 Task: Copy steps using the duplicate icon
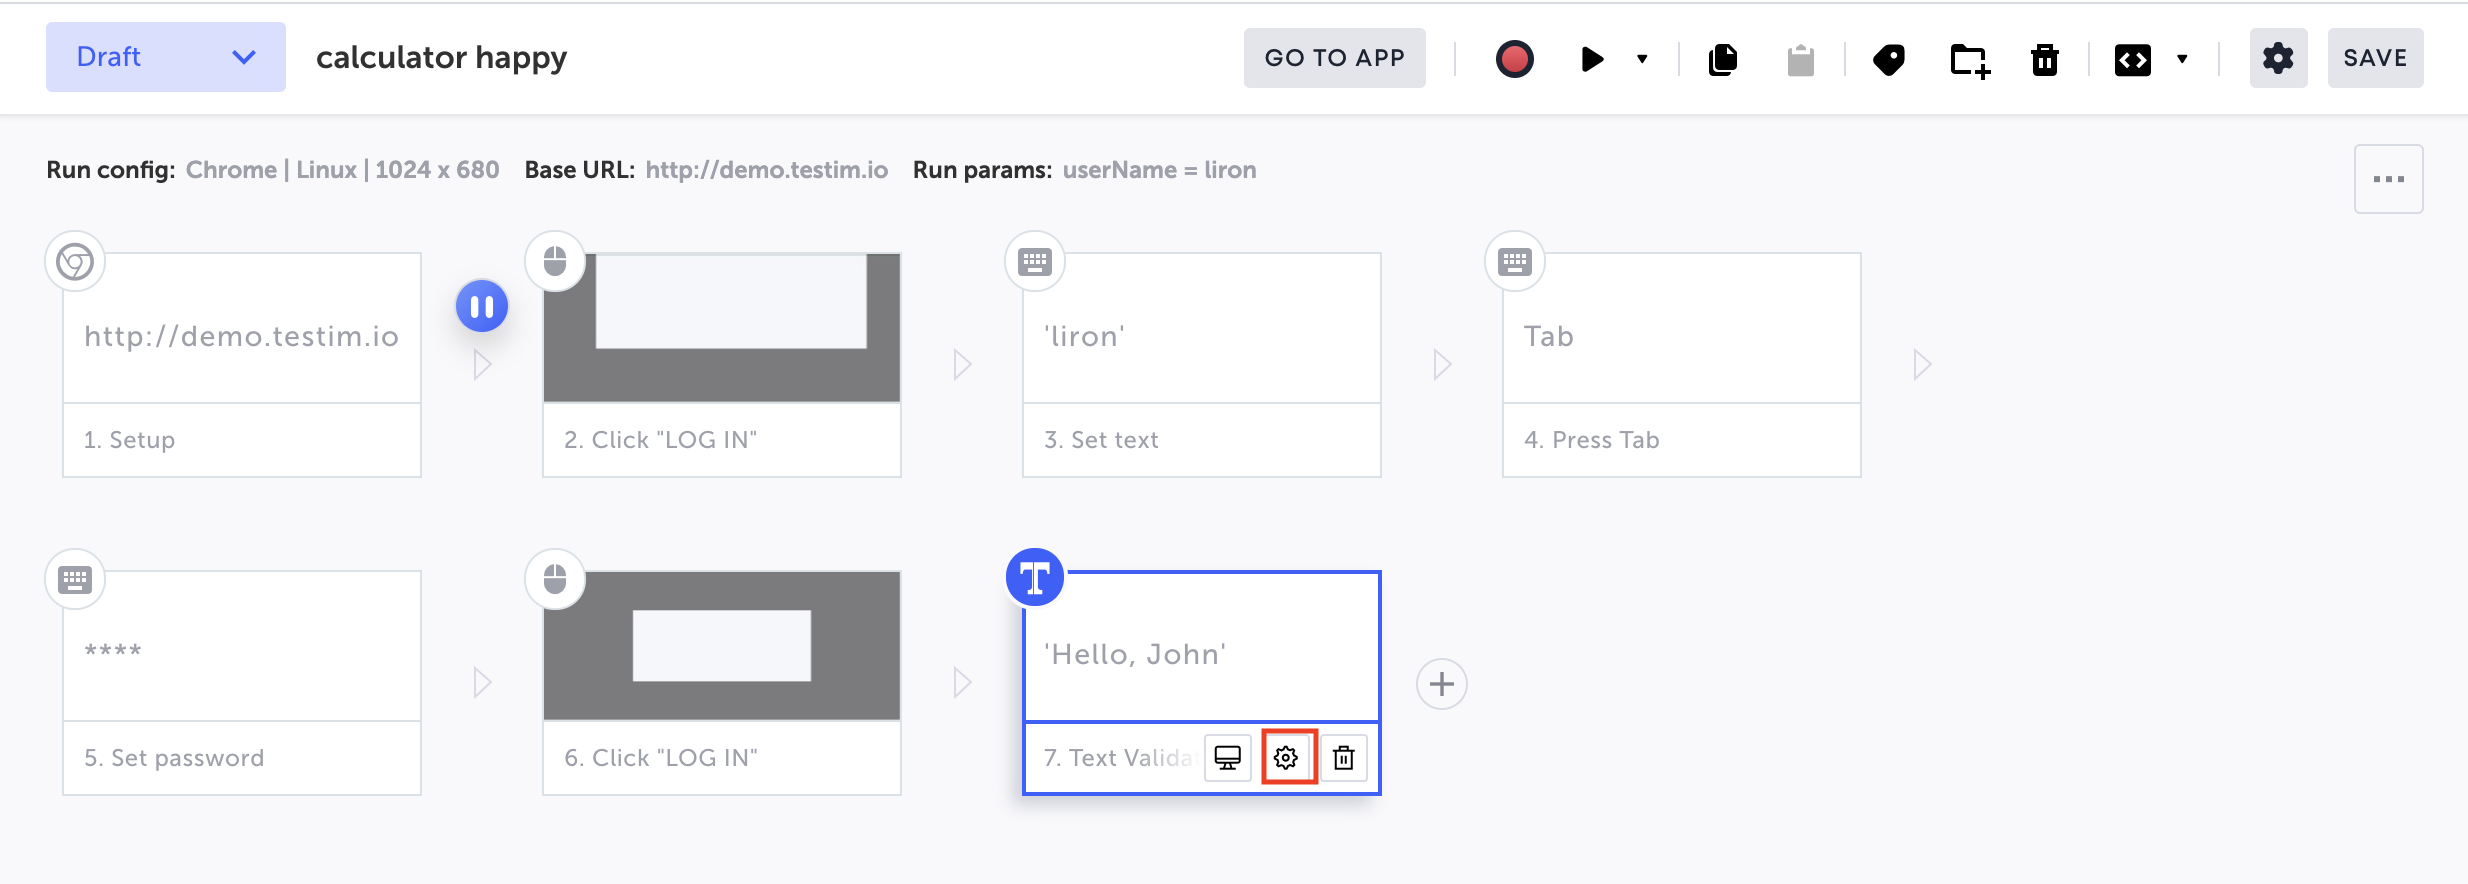(1723, 59)
